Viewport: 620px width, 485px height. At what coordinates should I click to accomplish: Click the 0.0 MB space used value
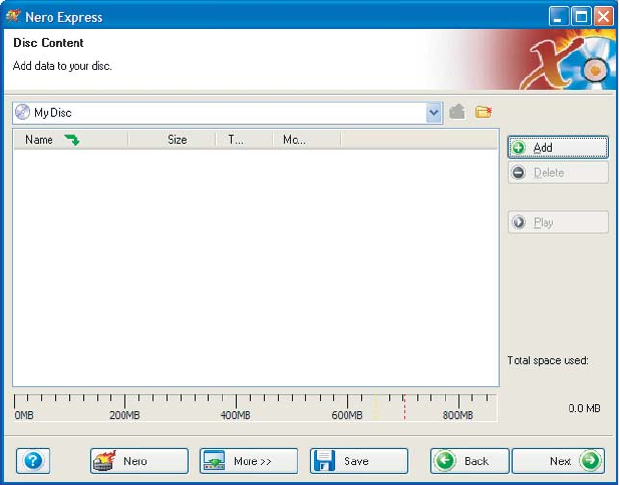coord(584,408)
